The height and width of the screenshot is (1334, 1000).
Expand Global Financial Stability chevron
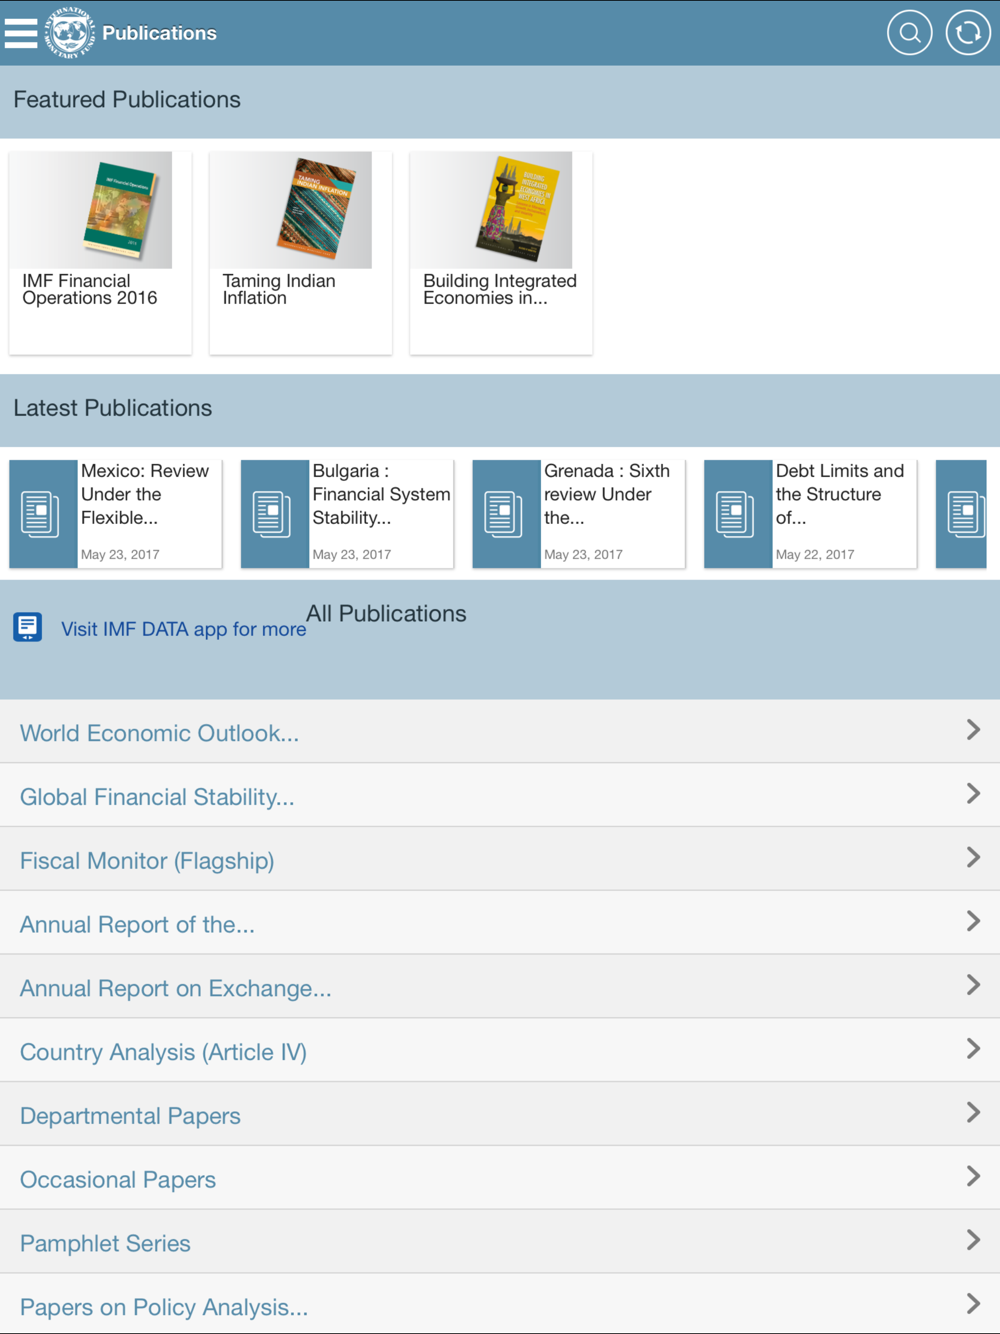pyautogui.click(x=973, y=794)
